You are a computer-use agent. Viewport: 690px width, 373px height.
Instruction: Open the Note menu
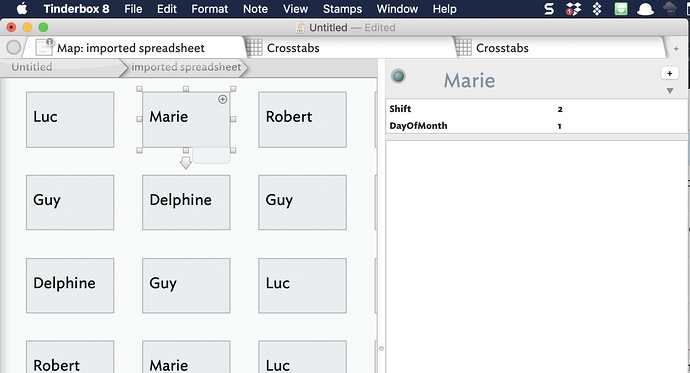255,9
